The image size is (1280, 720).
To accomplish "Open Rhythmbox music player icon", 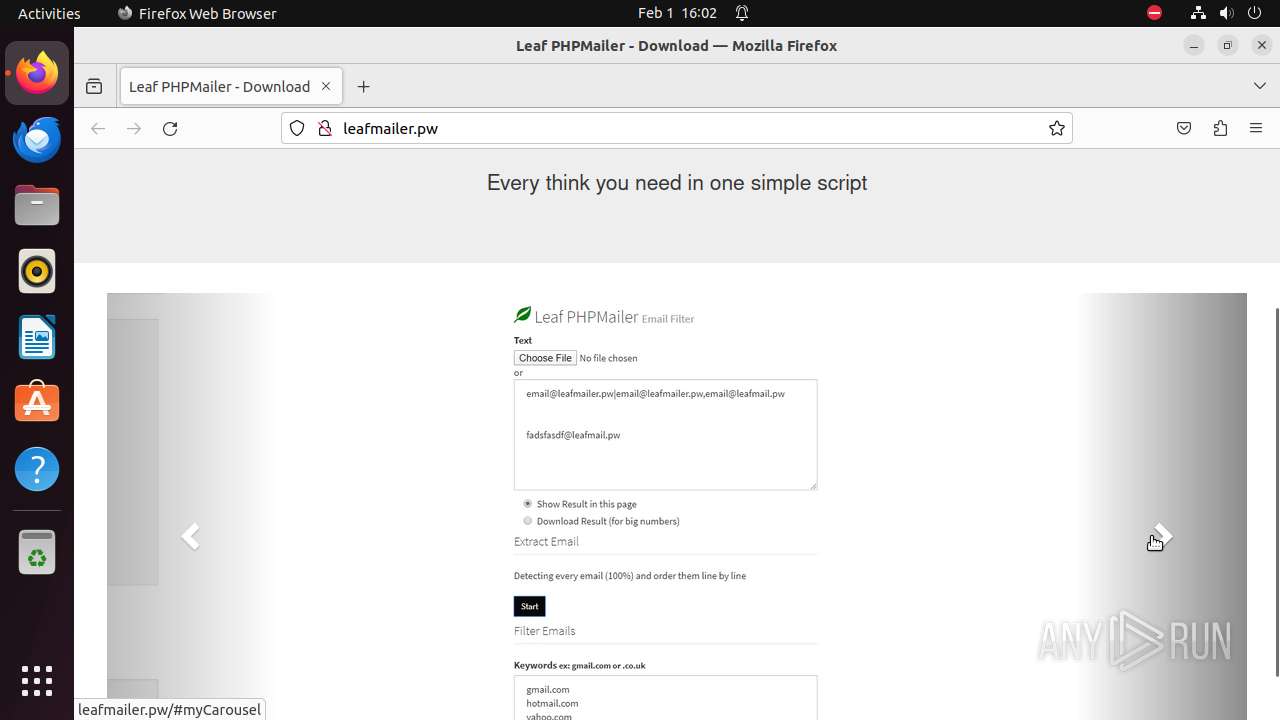I will 37,271.
